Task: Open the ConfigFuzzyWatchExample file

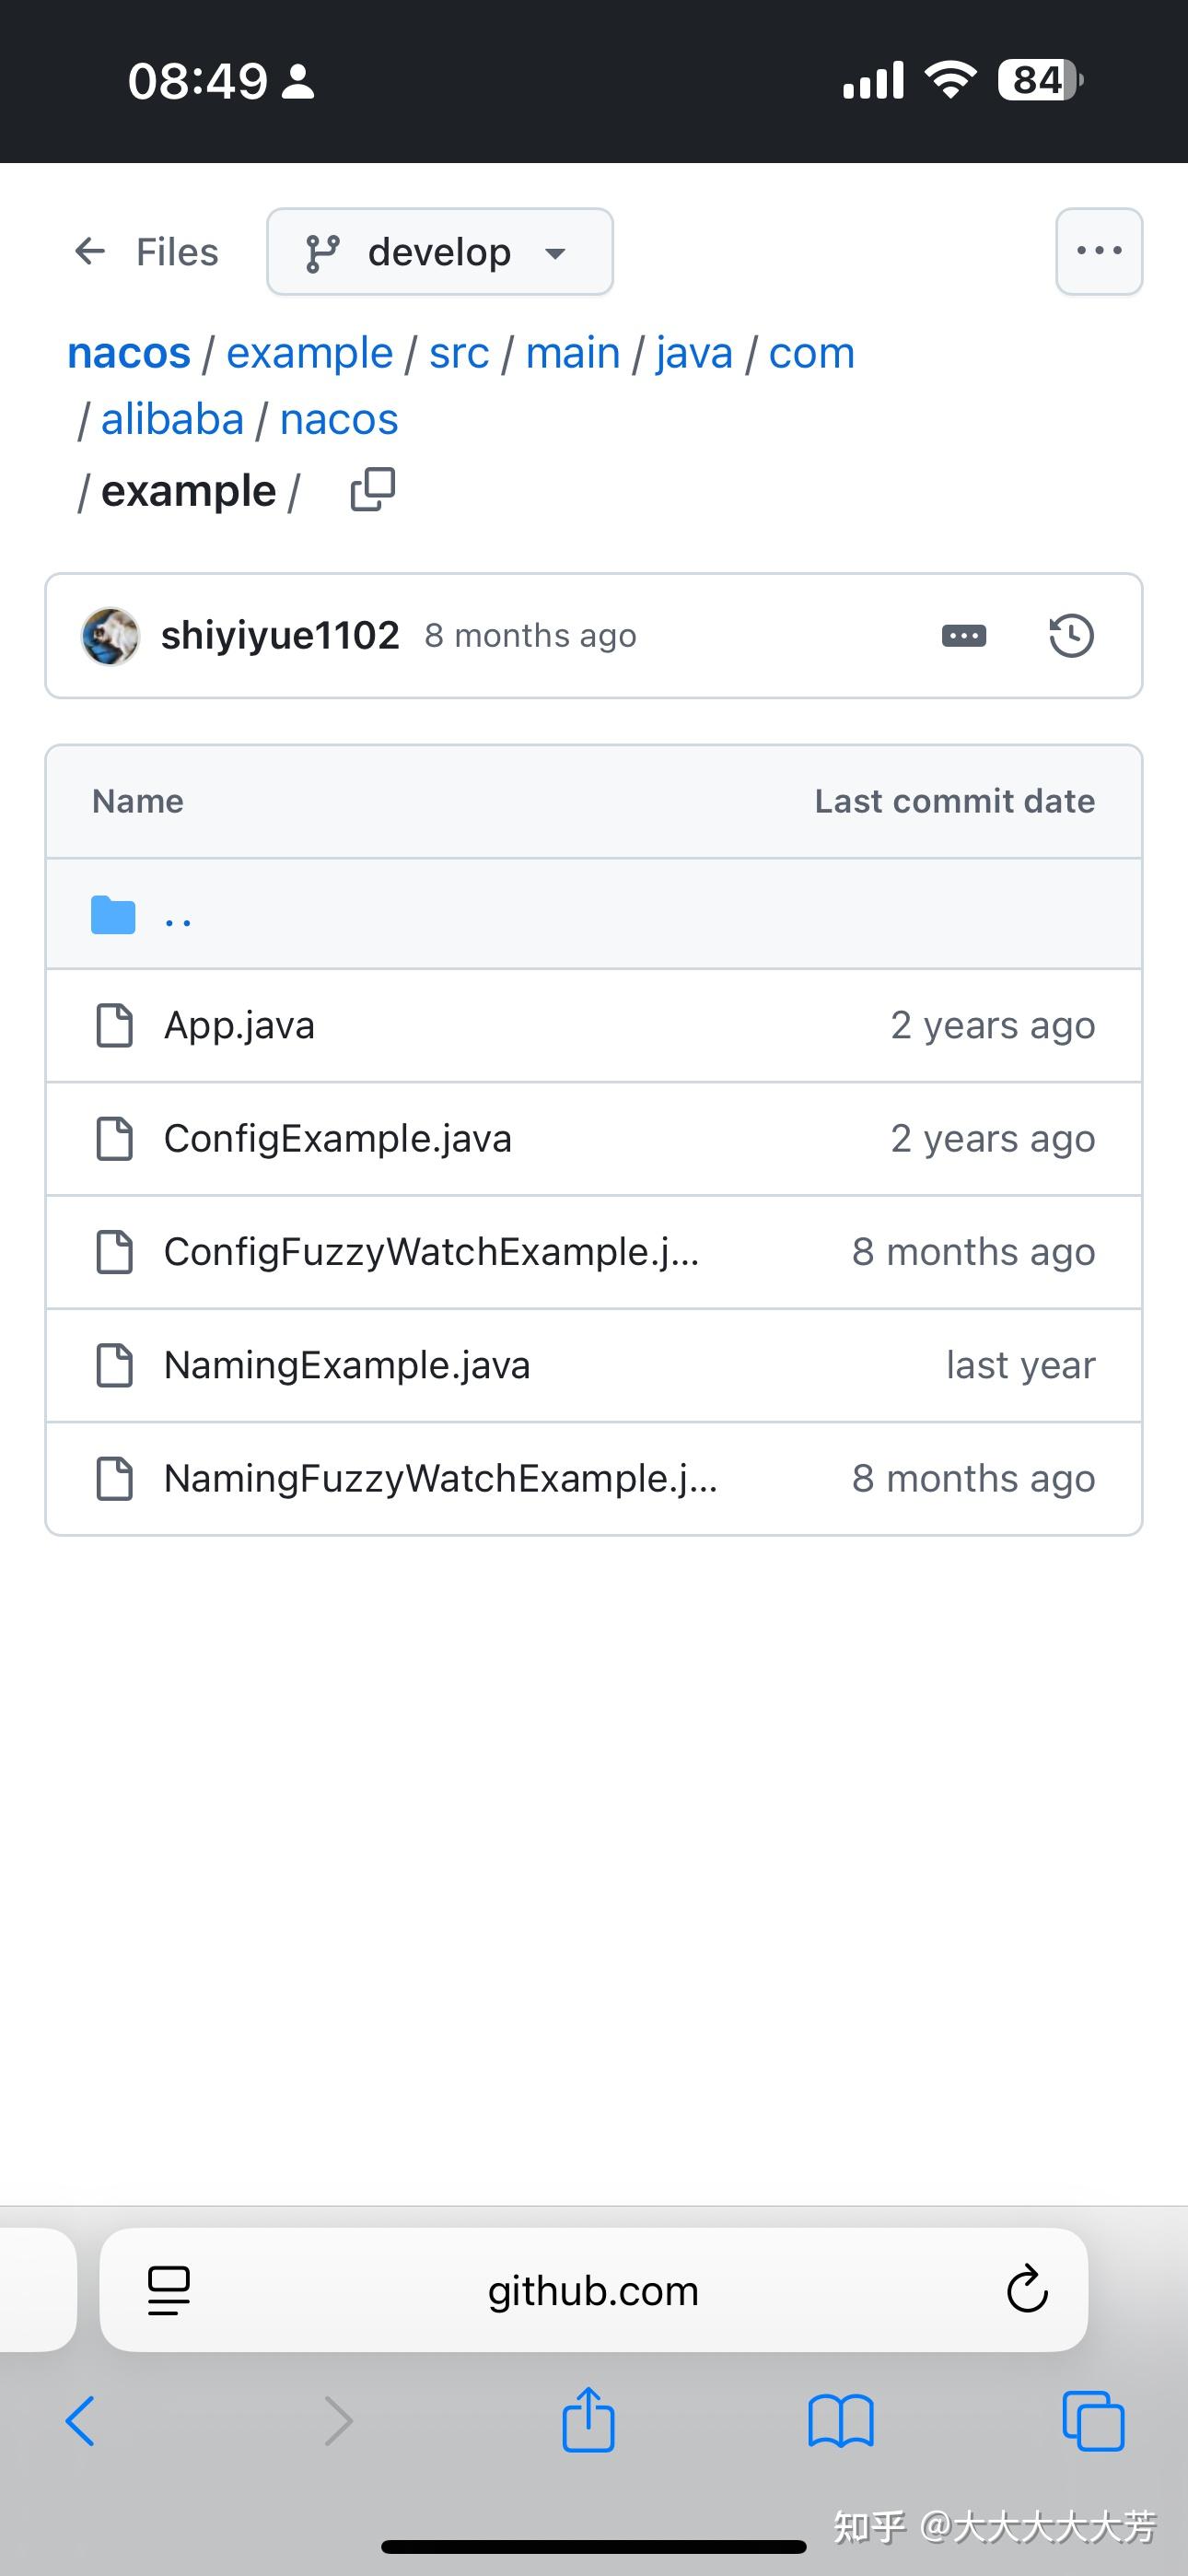Action: point(431,1252)
